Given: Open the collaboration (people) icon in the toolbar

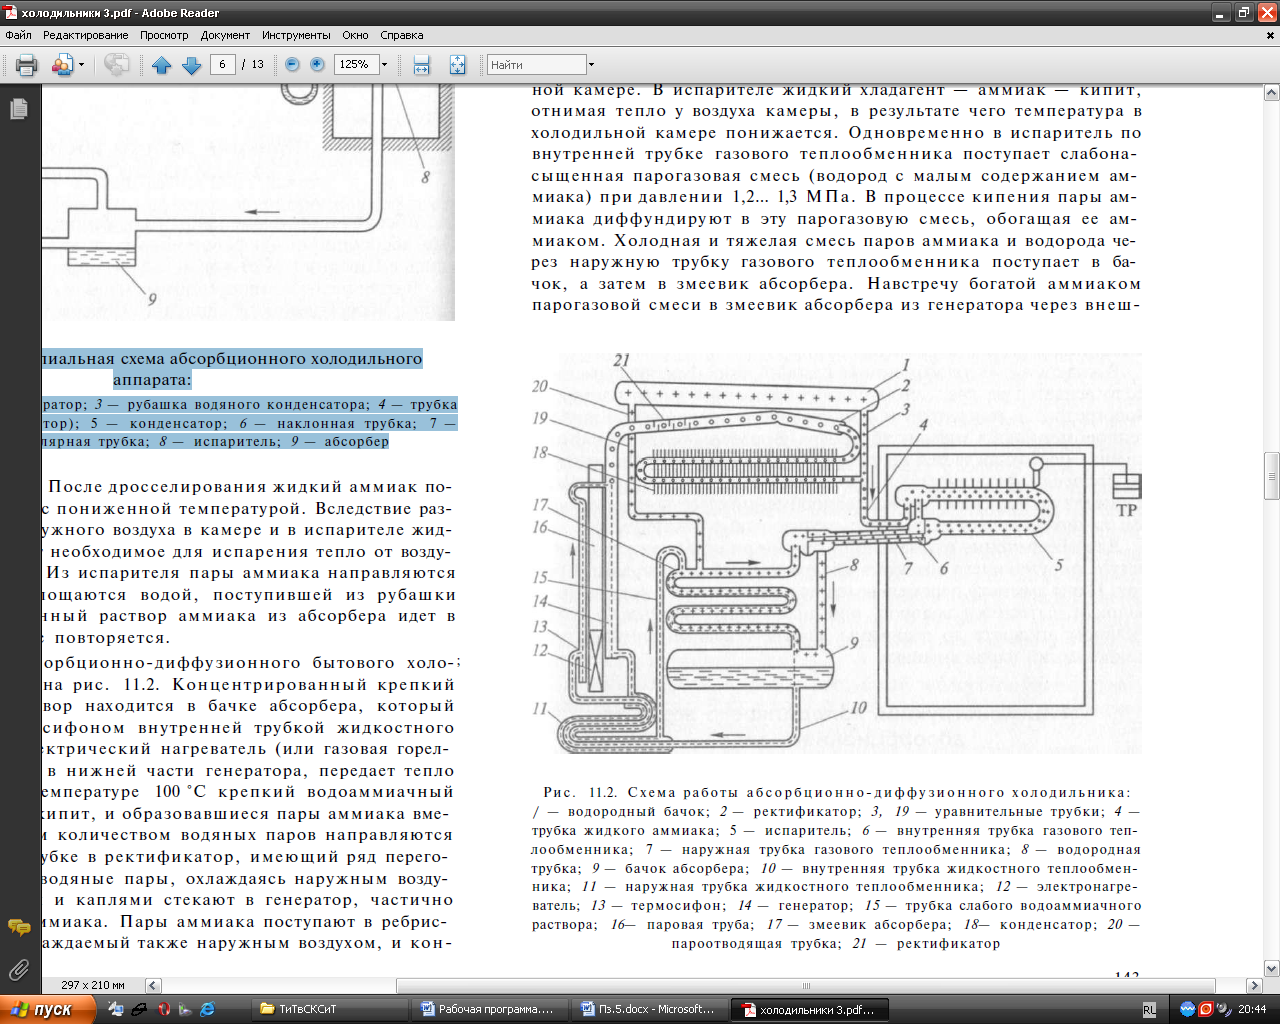Looking at the screenshot, I should tap(62, 65).
